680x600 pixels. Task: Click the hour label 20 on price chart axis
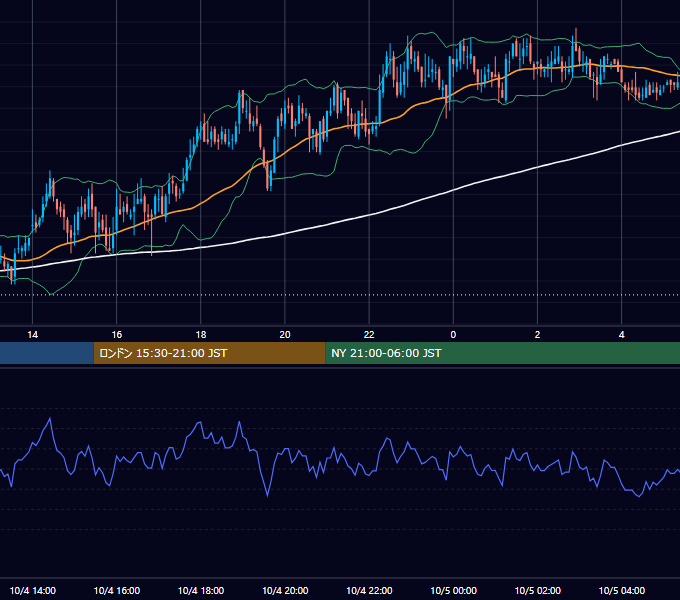point(285,335)
